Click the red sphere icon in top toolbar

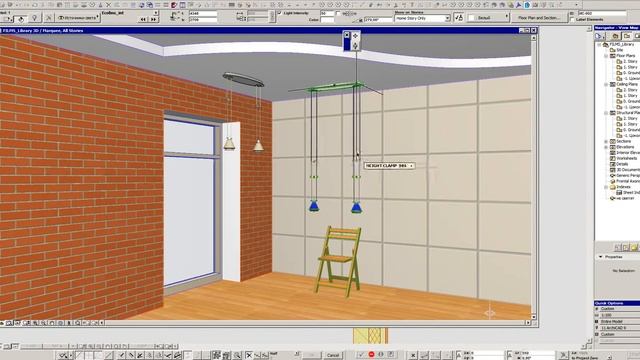(x=174, y=5)
